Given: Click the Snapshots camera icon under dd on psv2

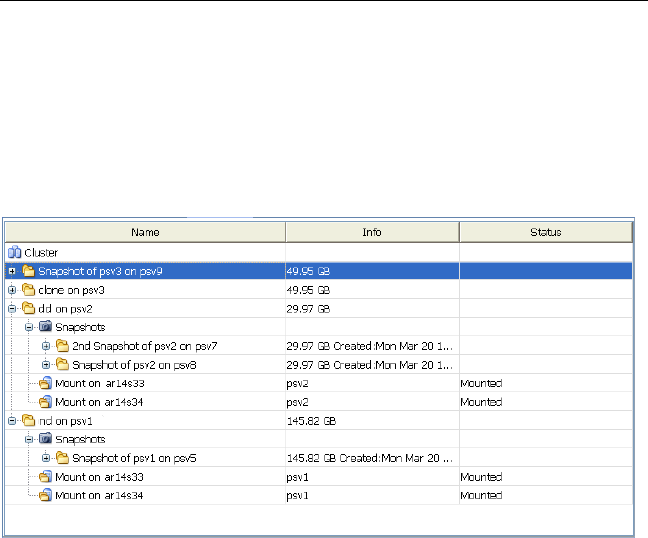Looking at the screenshot, I should pos(44,327).
